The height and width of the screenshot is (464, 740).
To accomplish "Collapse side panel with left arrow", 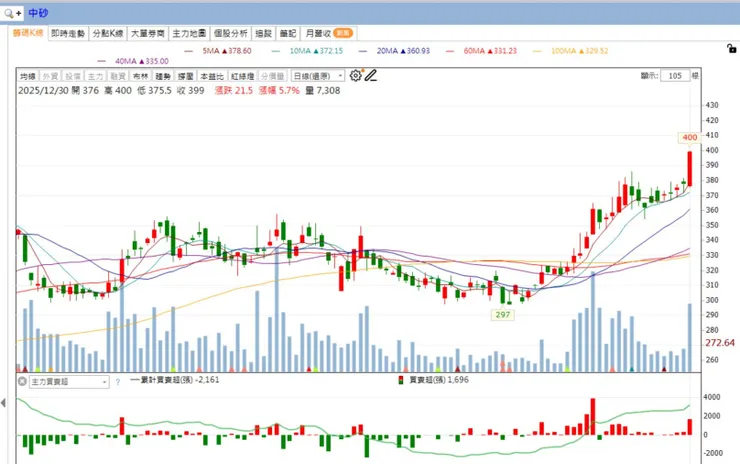I will (3, 403).
